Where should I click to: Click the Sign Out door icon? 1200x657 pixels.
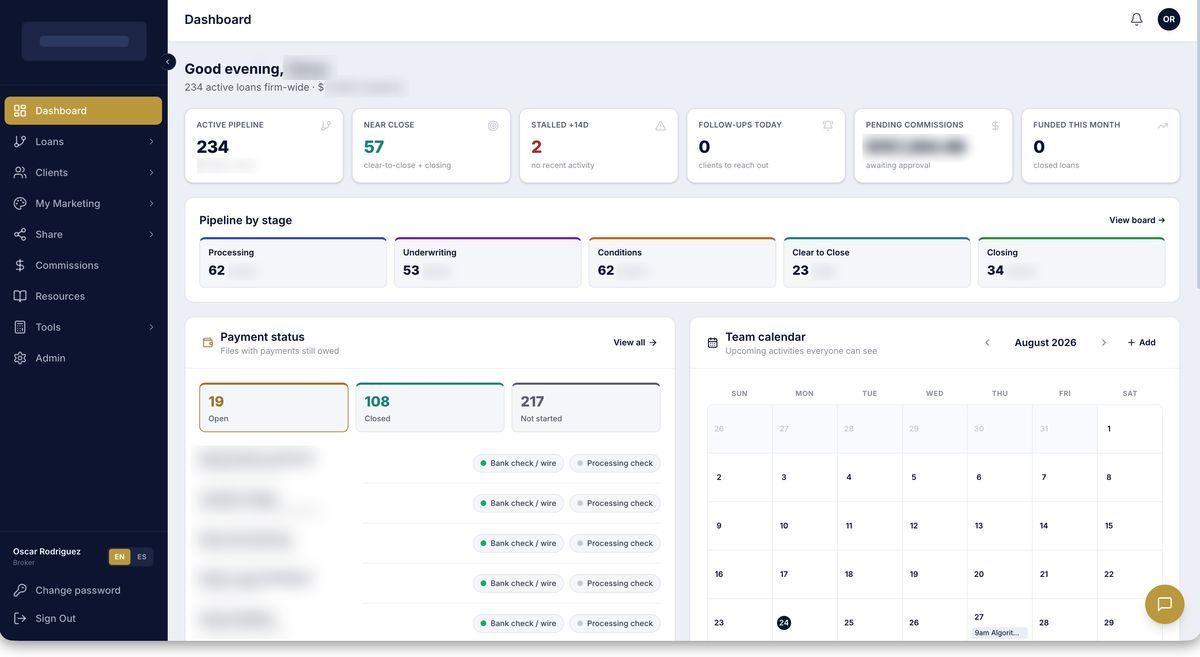20,619
